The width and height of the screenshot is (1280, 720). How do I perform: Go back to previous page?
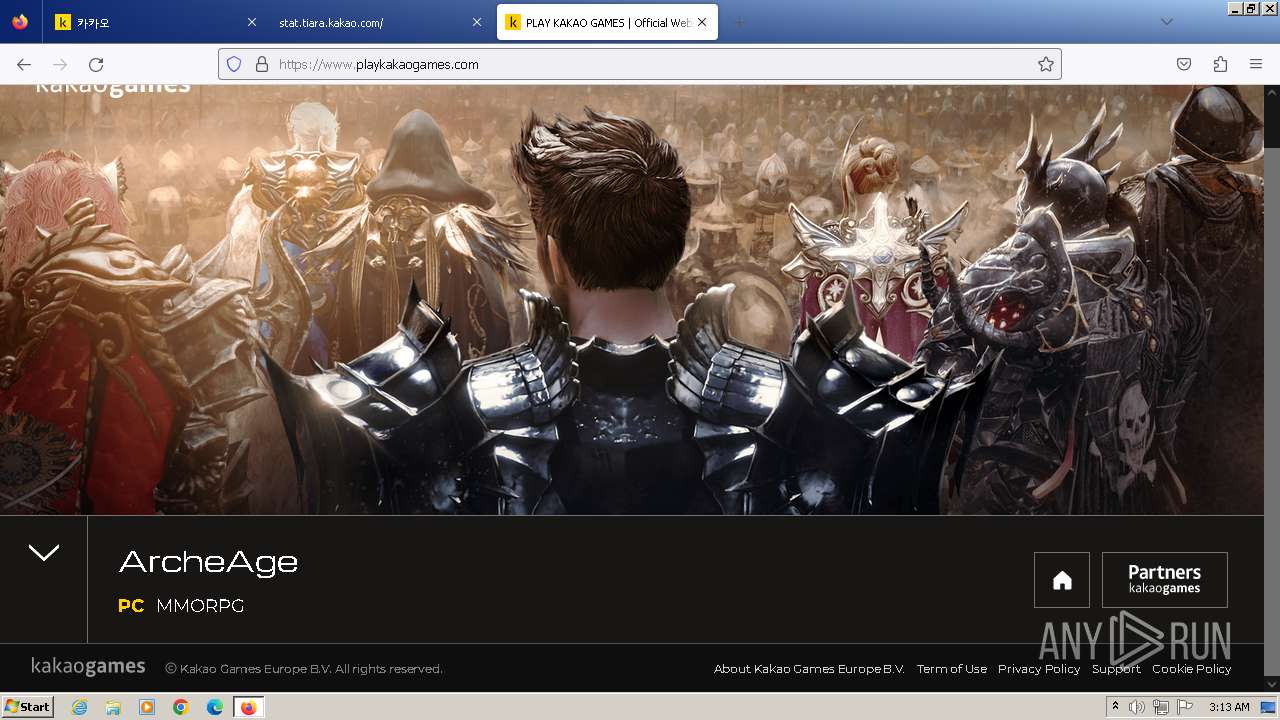point(24,64)
